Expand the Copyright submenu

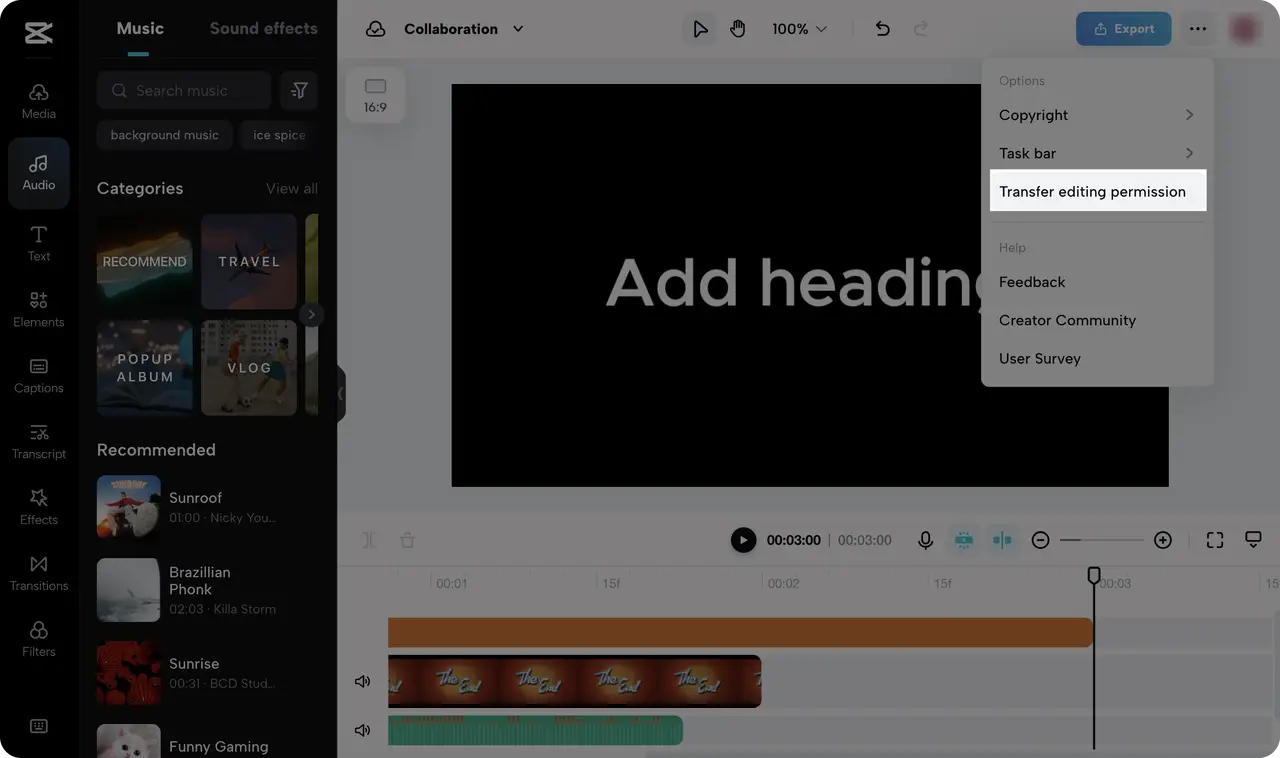pos(1097,115)
